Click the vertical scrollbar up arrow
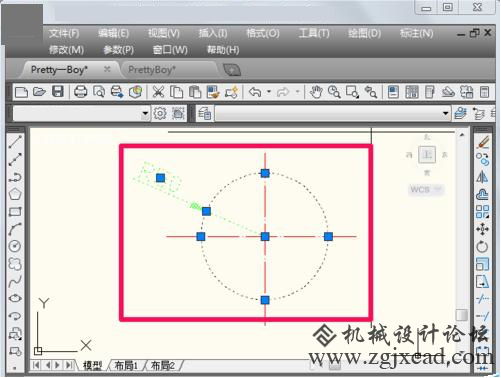Screen dimensions: 501x378 pyautogui.click(x=462, y=135)
